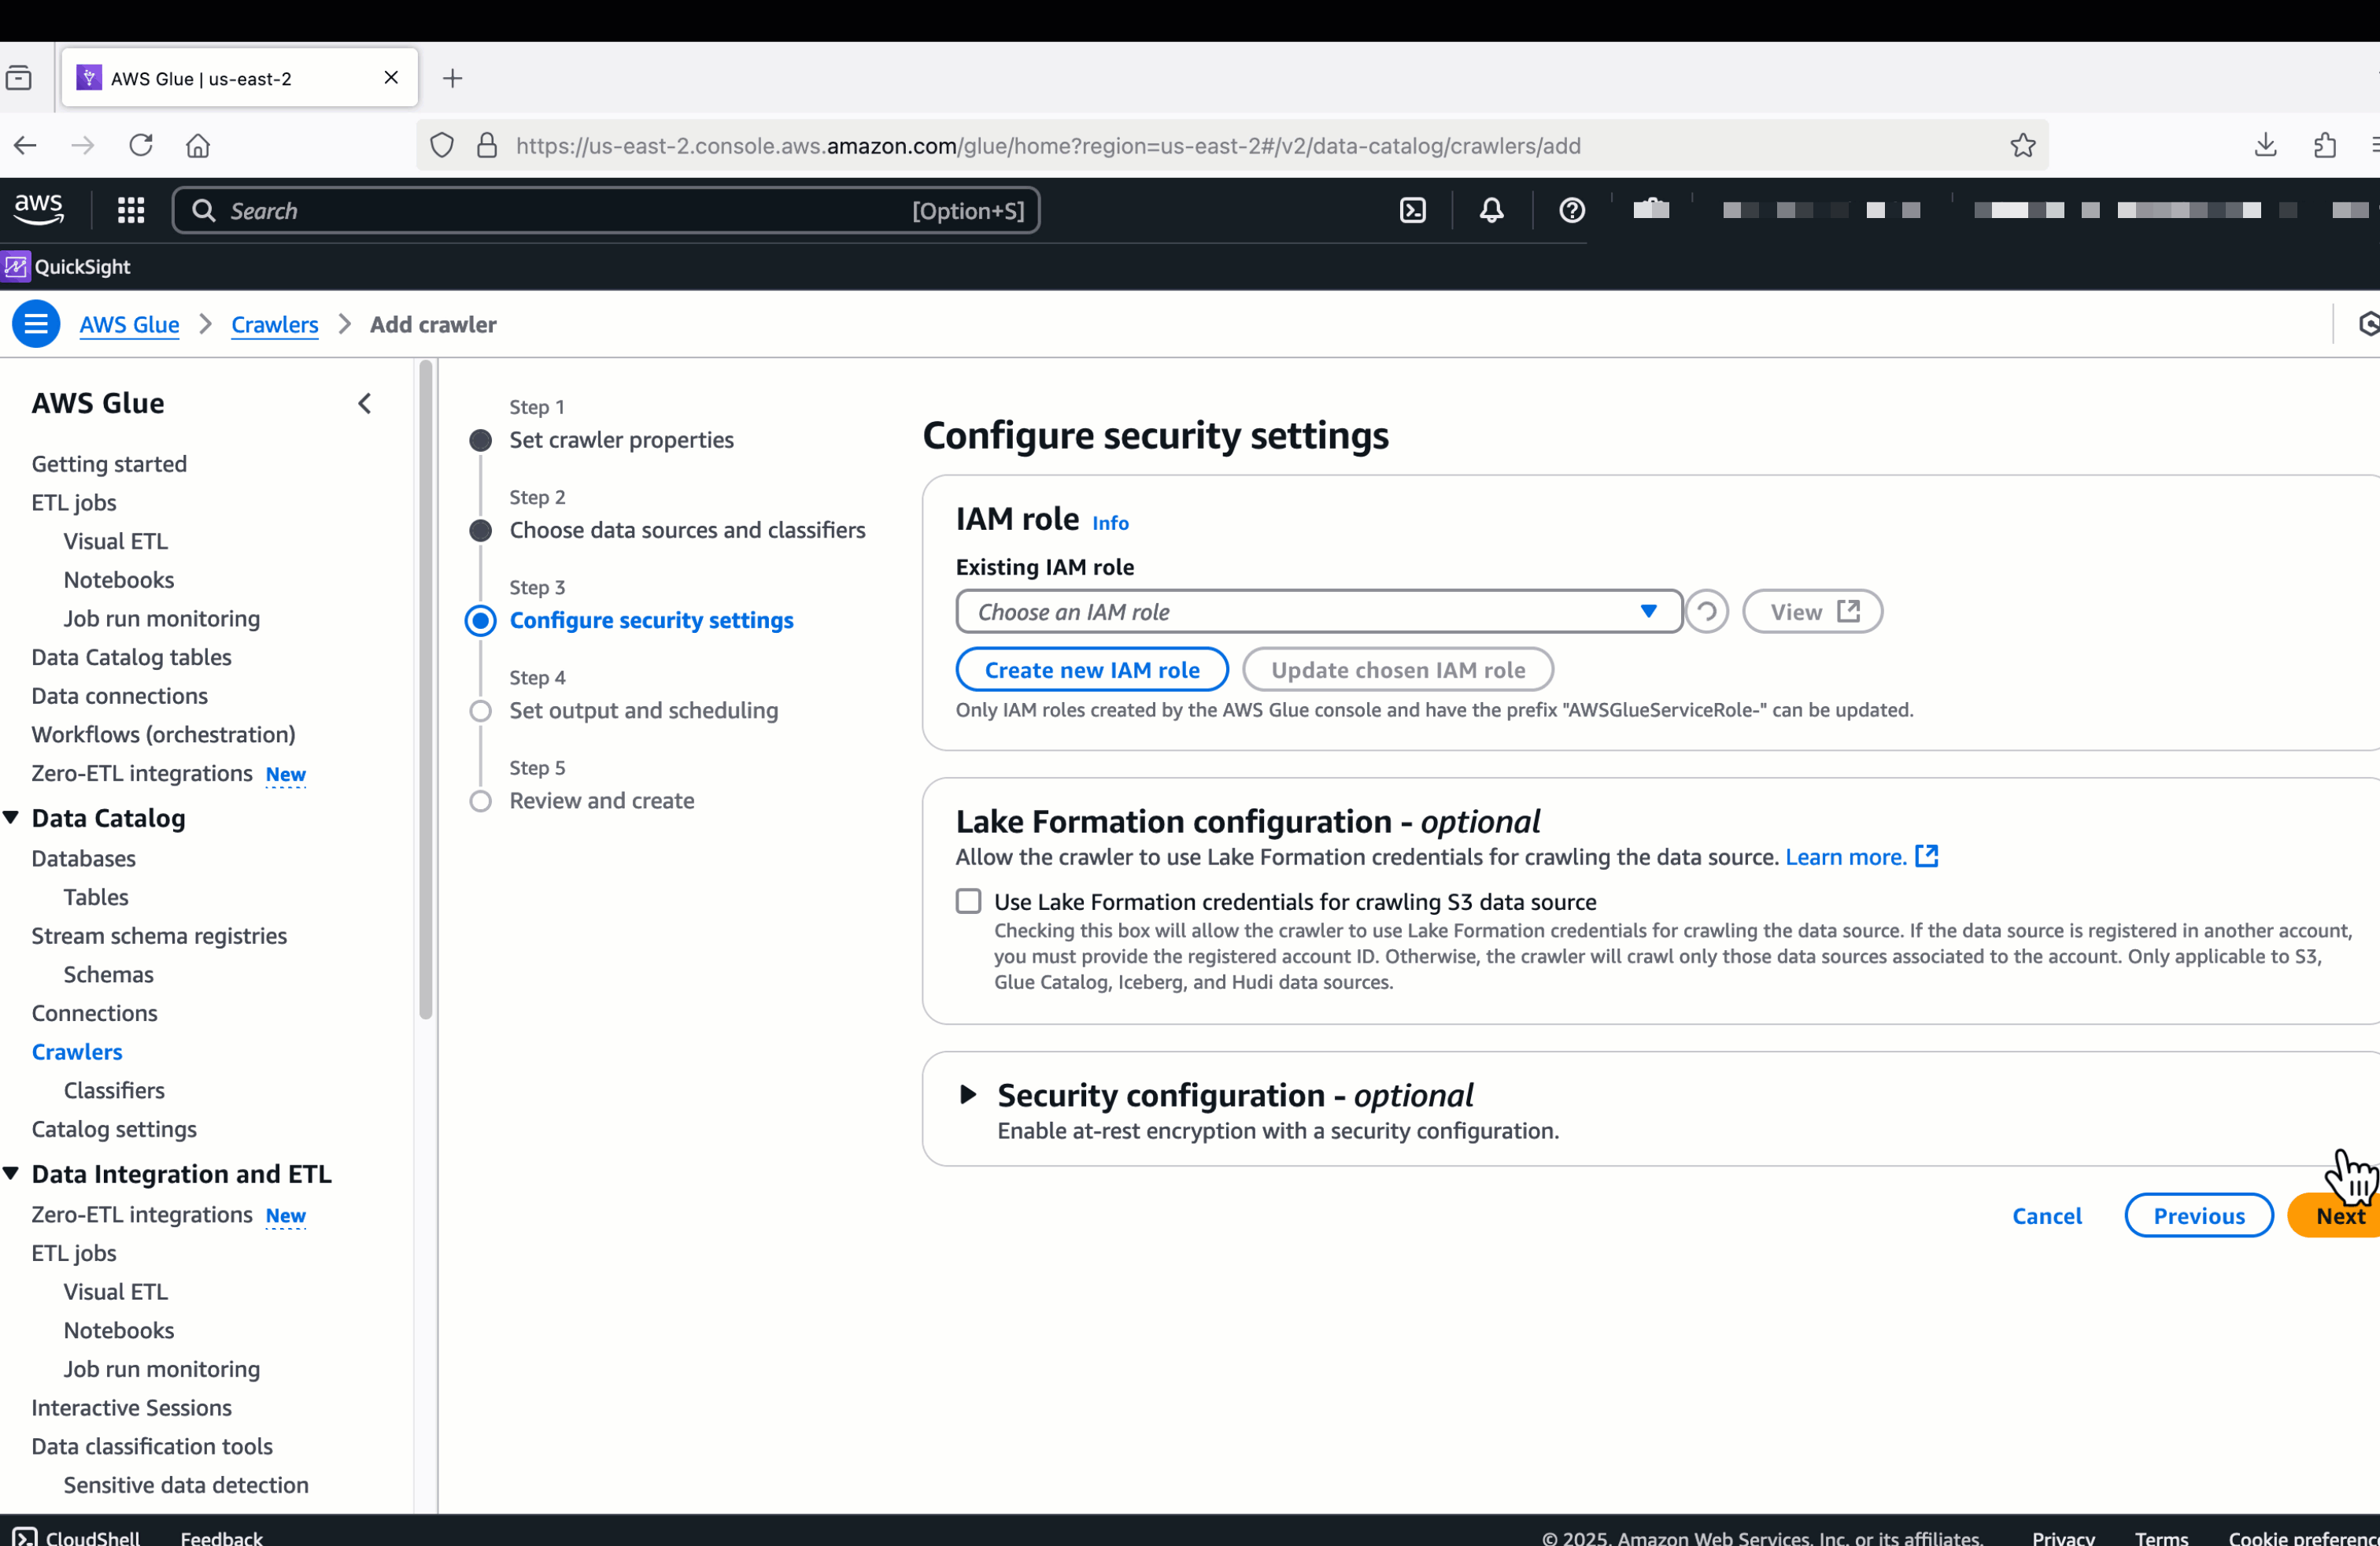Screen dimensions: 2380x1546
Task: Click the AWS console search field
Action: [560, 211]
